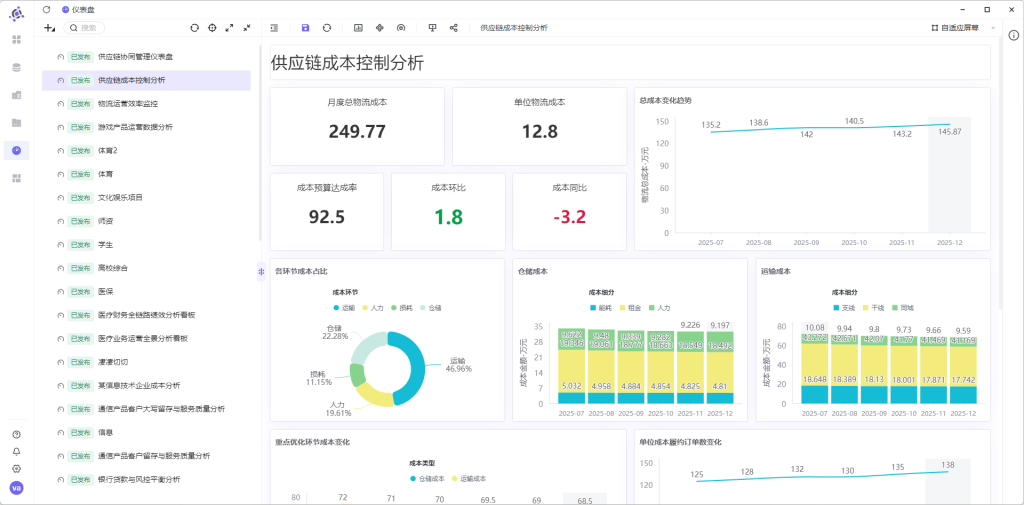Open the widgets icon below dashboard icon
The image size is (1024, 505).
[17, 178]
